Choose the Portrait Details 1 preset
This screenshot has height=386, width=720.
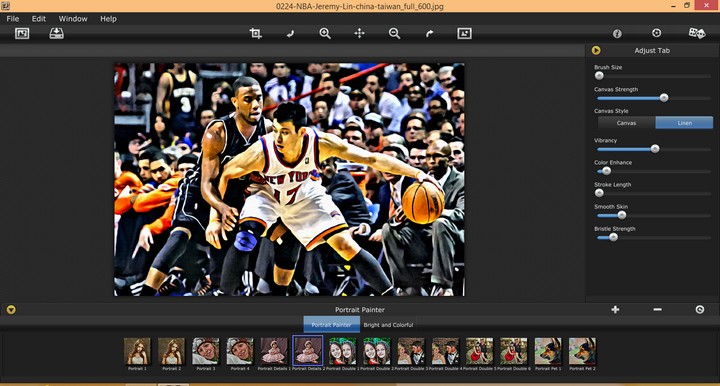(274, 351)
